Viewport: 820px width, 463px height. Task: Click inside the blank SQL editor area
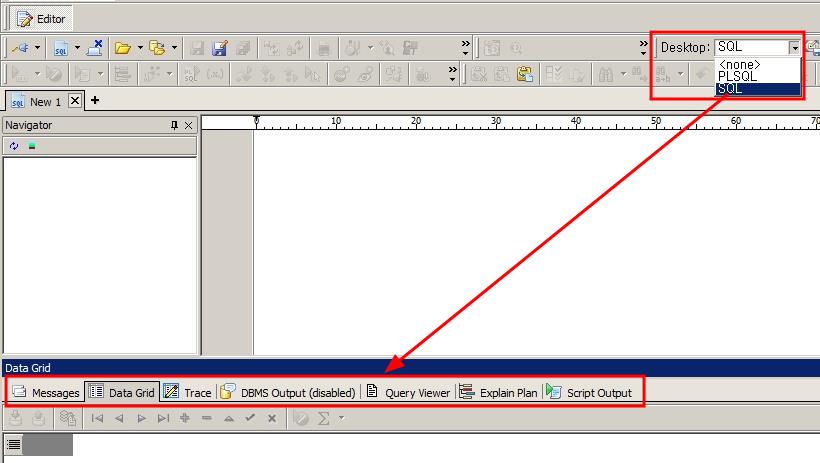tap(500, 240)
